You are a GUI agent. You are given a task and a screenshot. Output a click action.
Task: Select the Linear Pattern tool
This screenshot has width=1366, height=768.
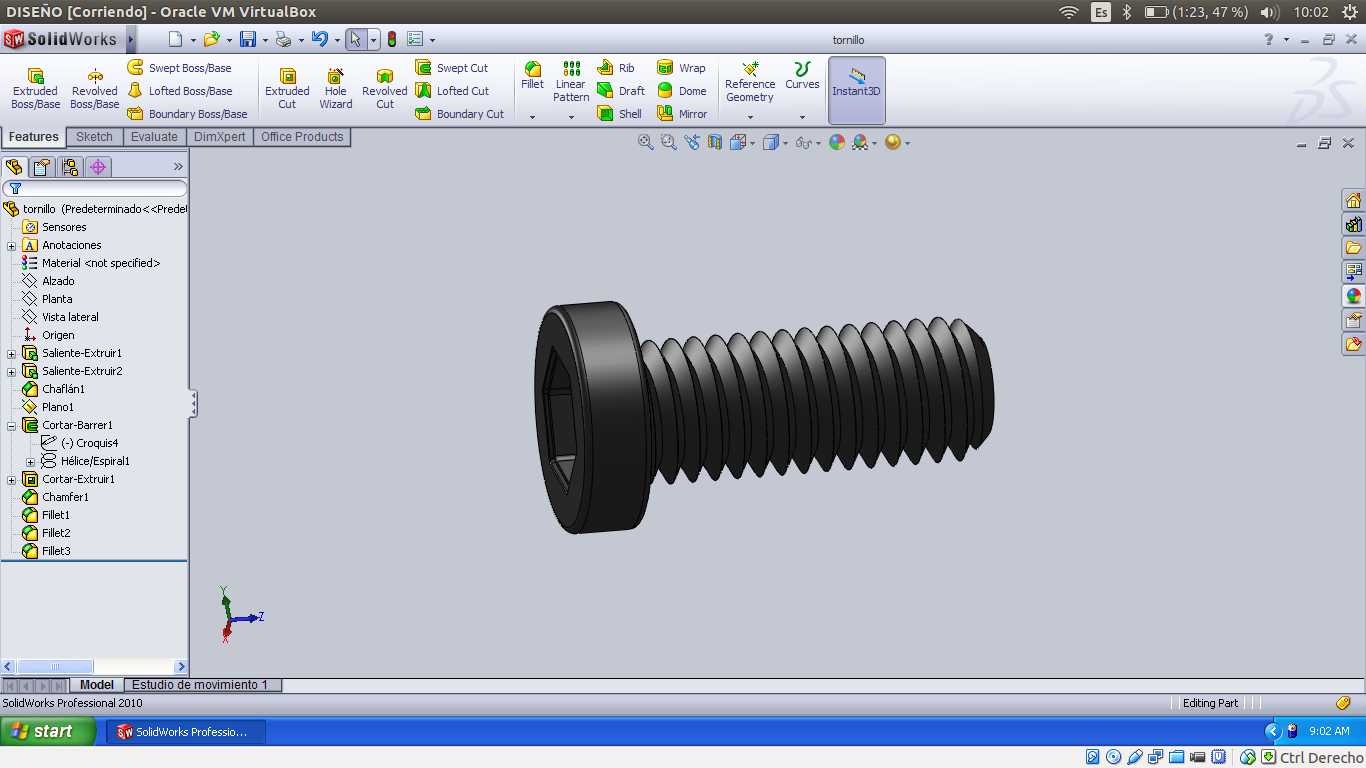point(571,81)
